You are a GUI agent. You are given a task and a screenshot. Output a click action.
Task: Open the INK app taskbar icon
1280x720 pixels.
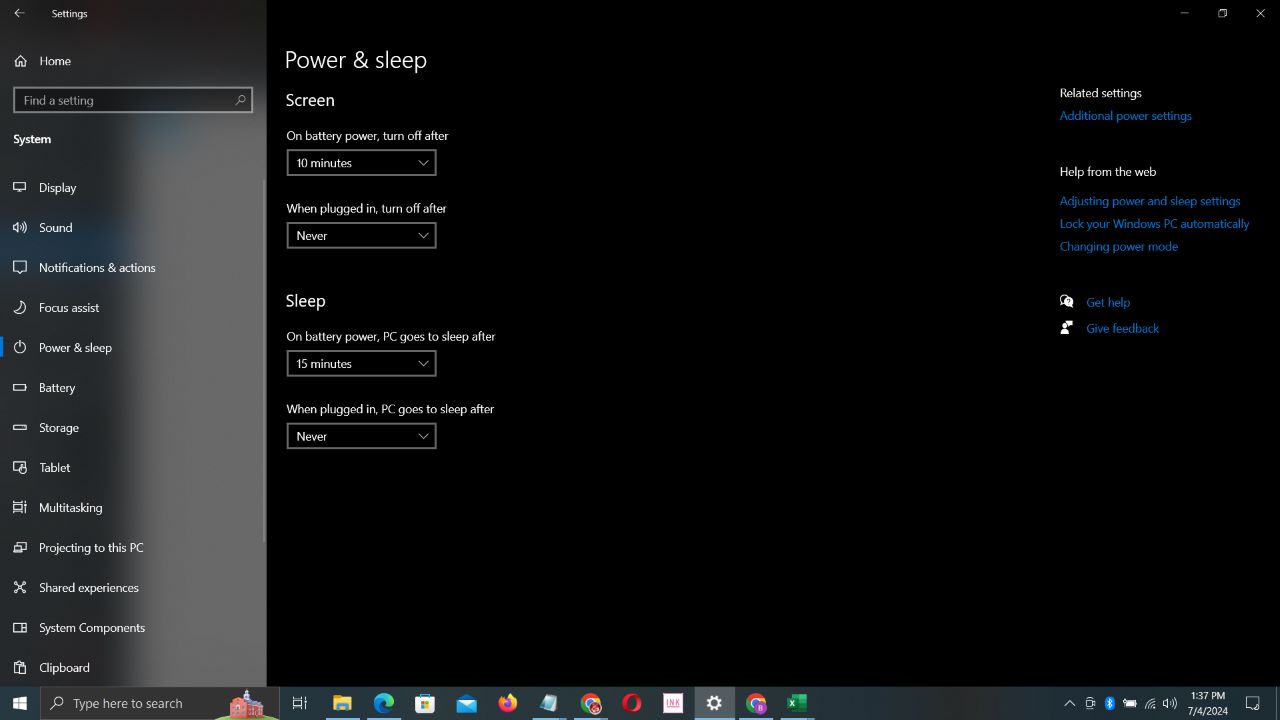tap(673, 703)
